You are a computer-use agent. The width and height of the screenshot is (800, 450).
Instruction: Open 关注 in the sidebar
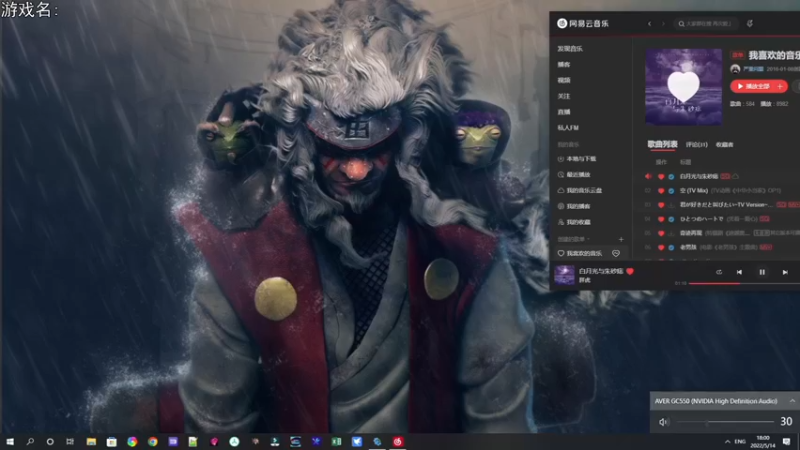coord(564,96)
